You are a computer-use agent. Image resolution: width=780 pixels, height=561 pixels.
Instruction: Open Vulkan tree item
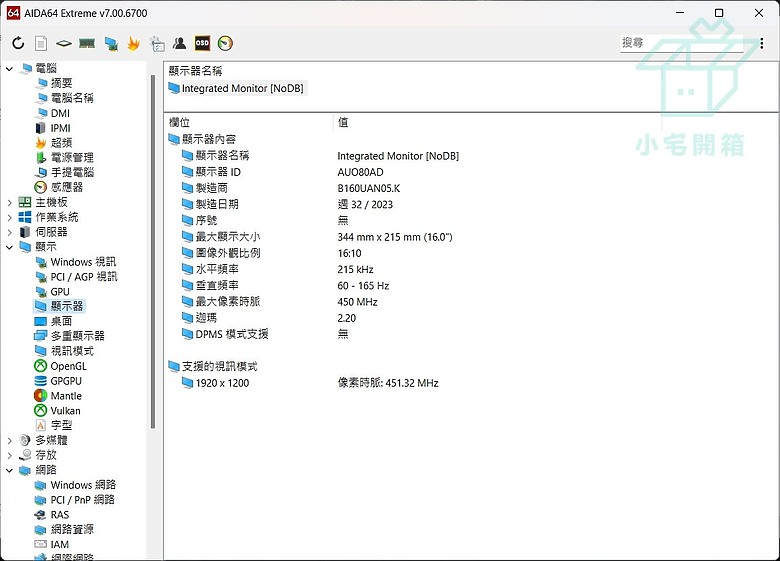(58, 411)
